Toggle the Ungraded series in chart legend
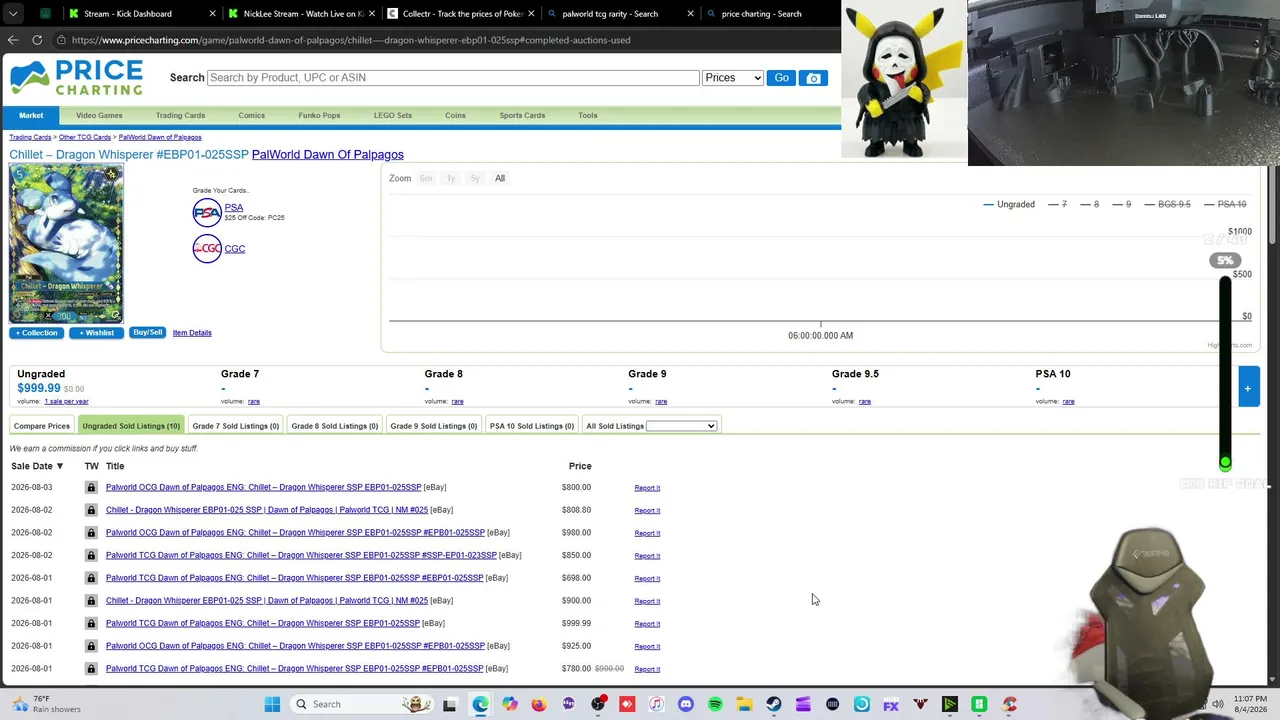This screenshot has height=720, width=1280. pos(1009,204)
